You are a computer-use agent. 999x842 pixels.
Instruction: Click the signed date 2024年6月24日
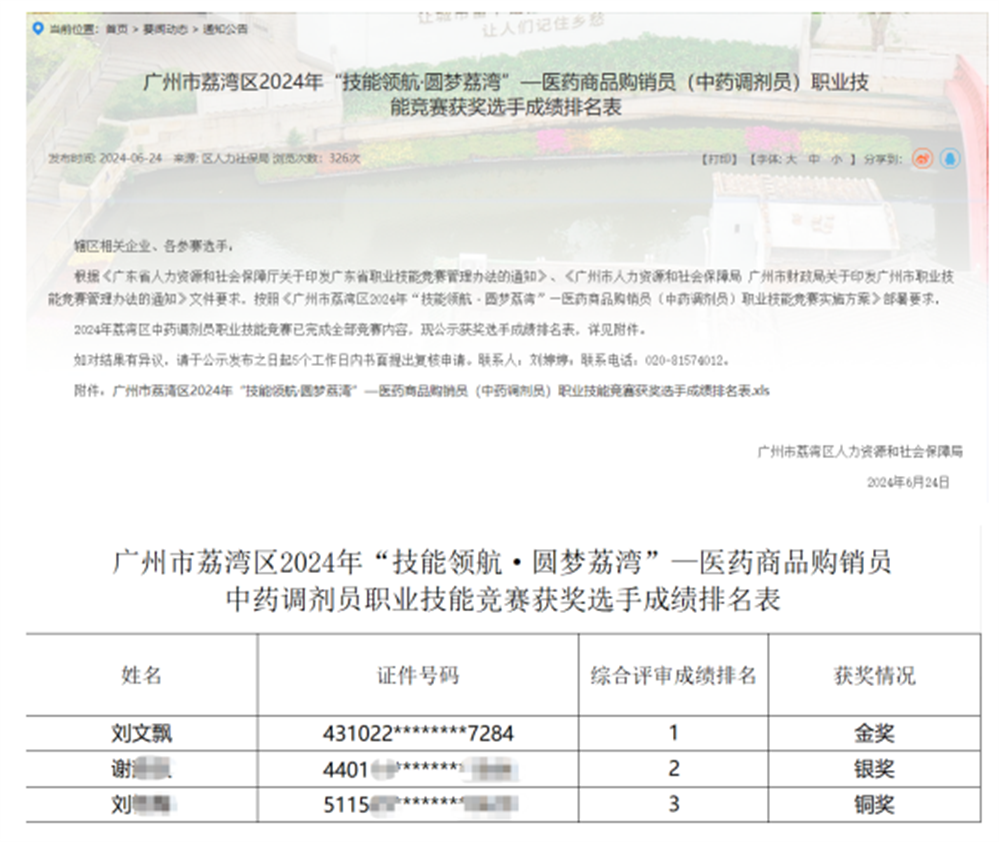coord(908,482)
